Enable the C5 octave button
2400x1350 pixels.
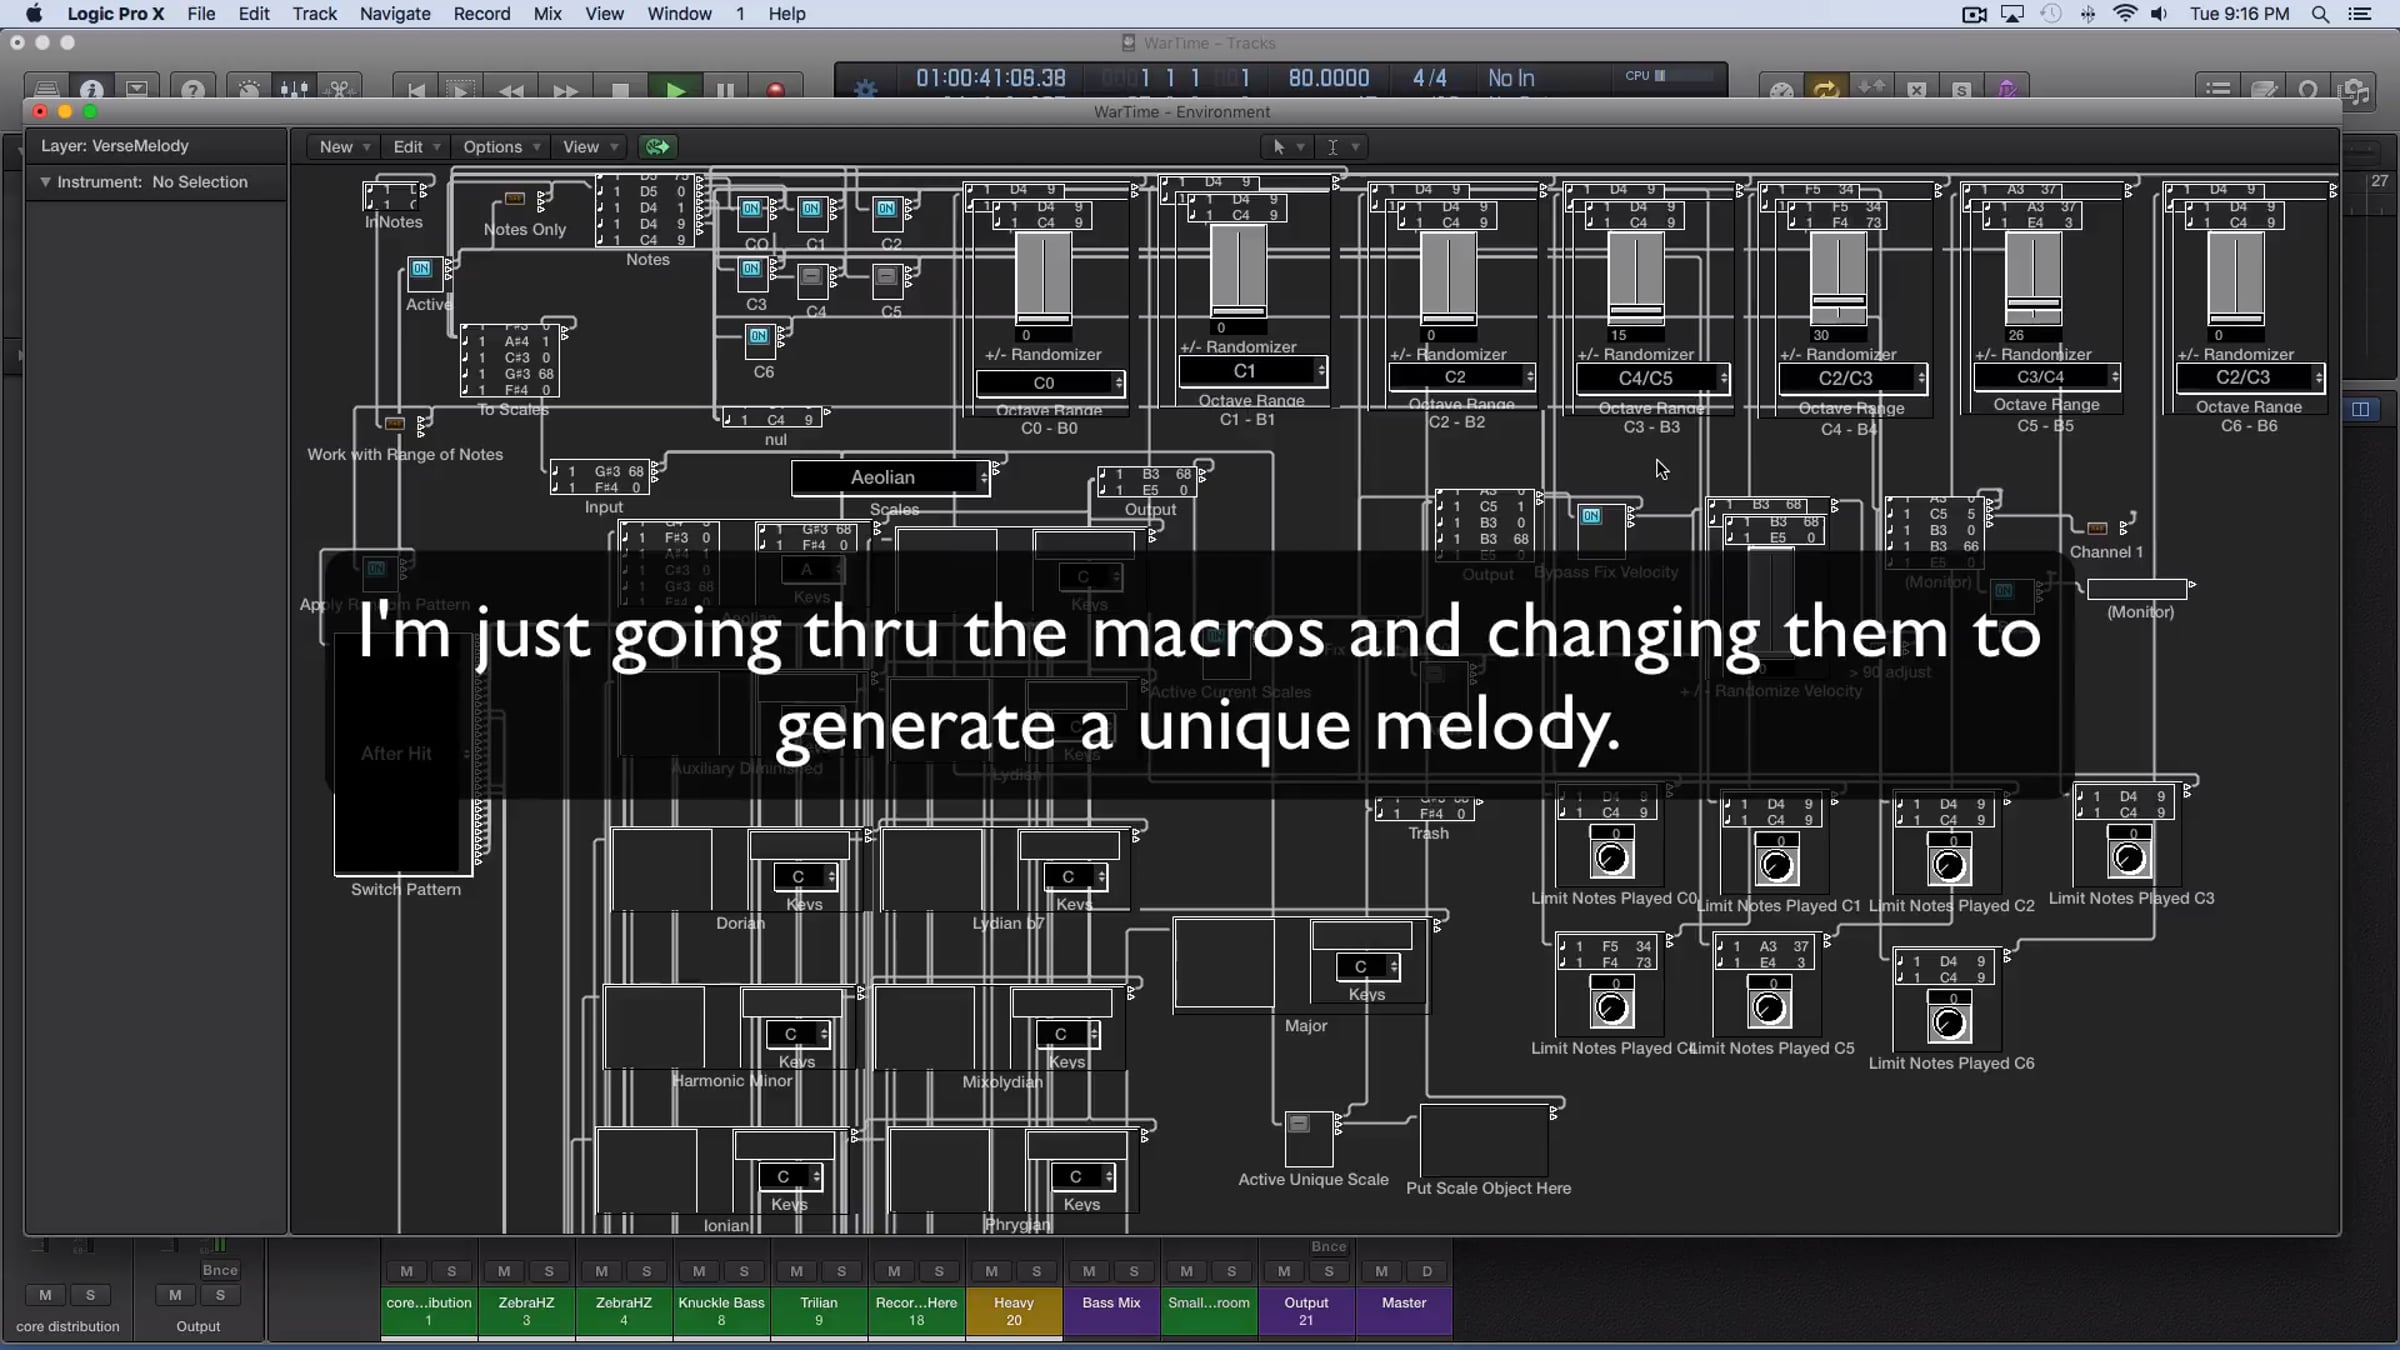pos(886,276)
